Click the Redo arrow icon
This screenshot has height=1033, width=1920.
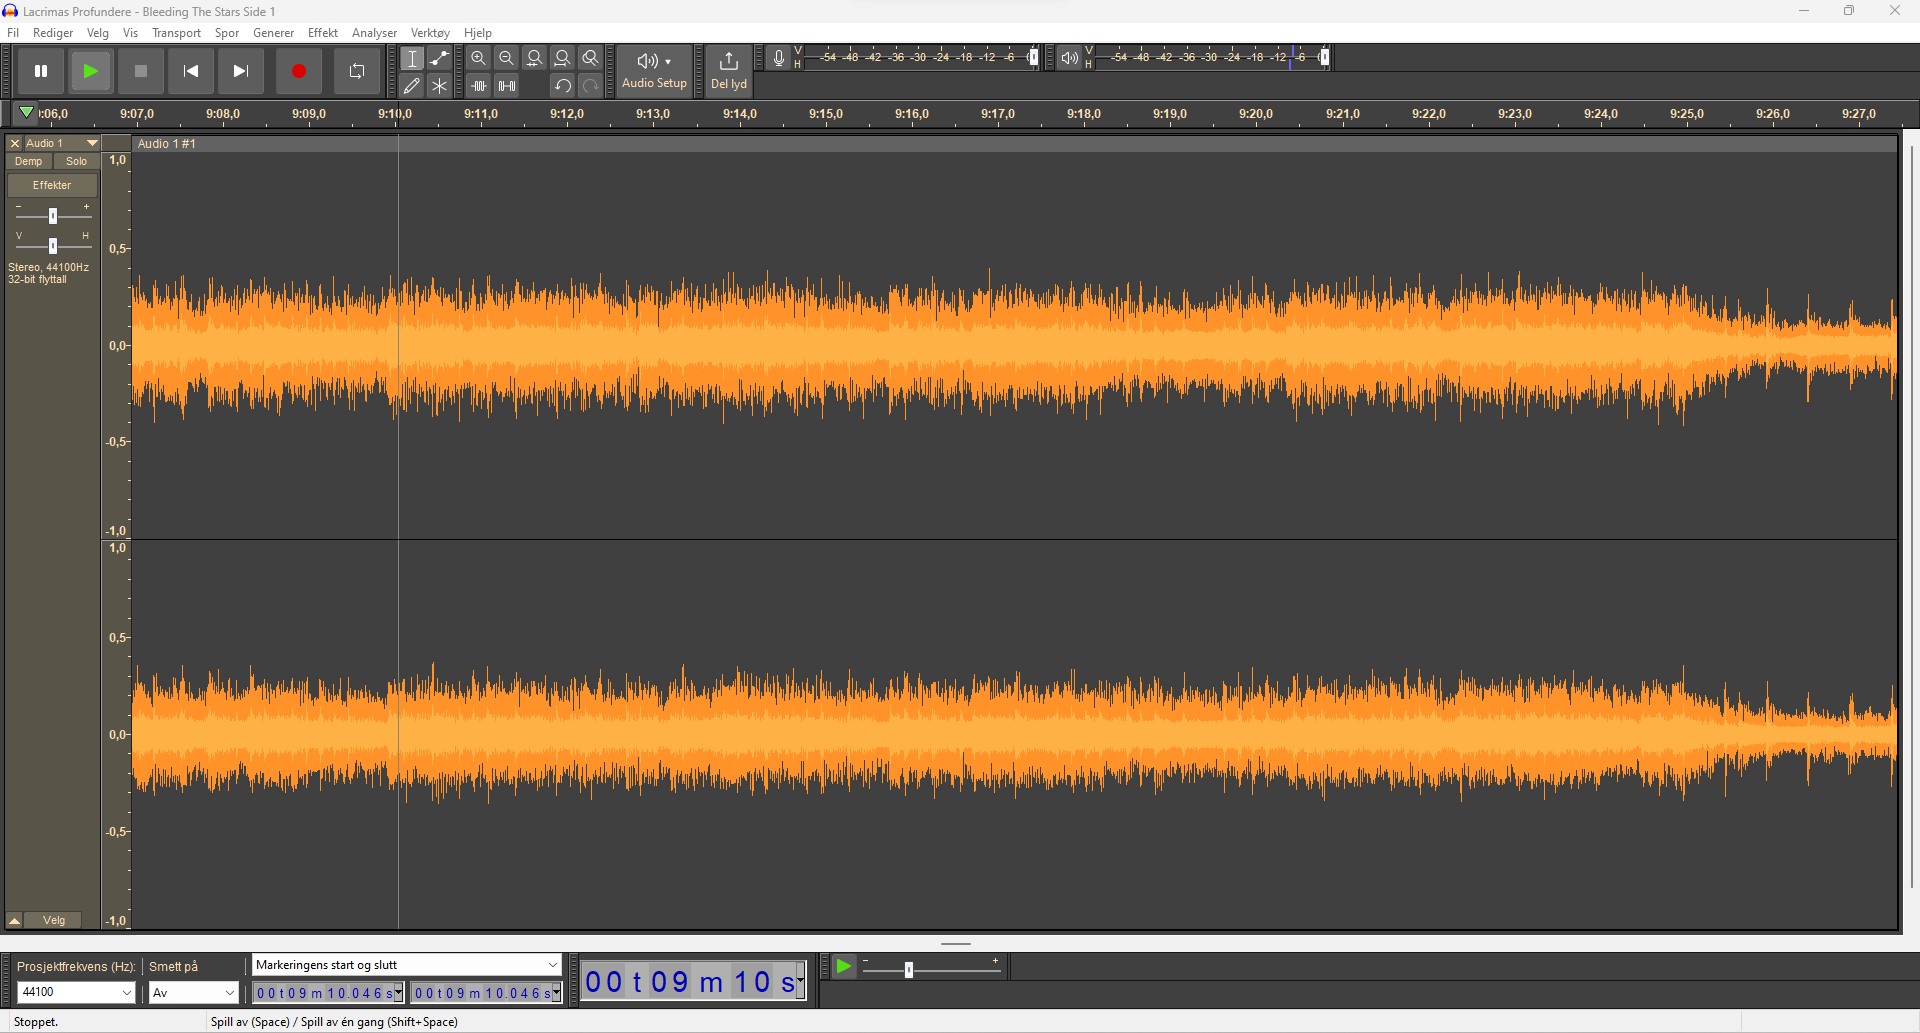pyautogui.click(x=591, y=86)
